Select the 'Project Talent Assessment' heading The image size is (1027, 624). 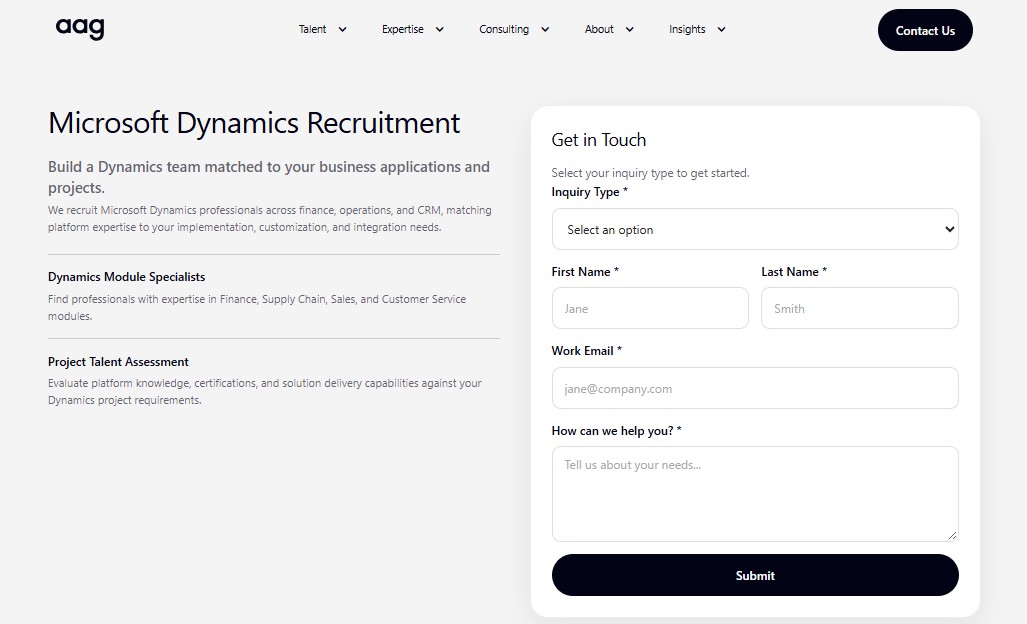coord(118,362)
